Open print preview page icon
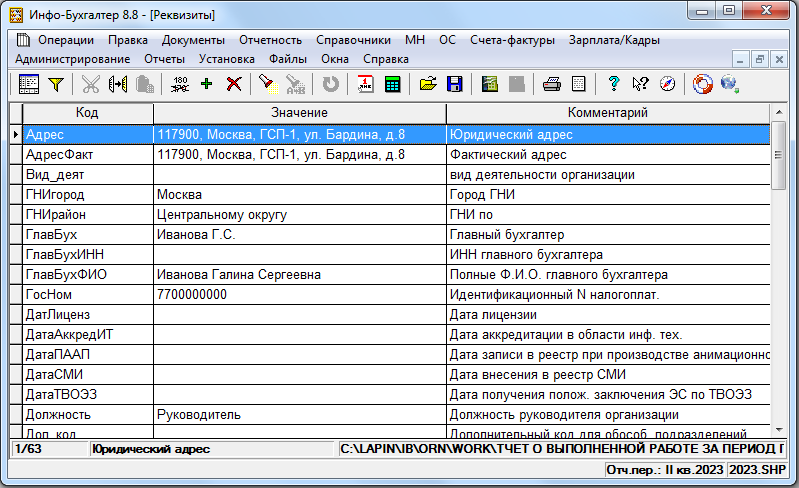799x488 pixels. (579, 84)
